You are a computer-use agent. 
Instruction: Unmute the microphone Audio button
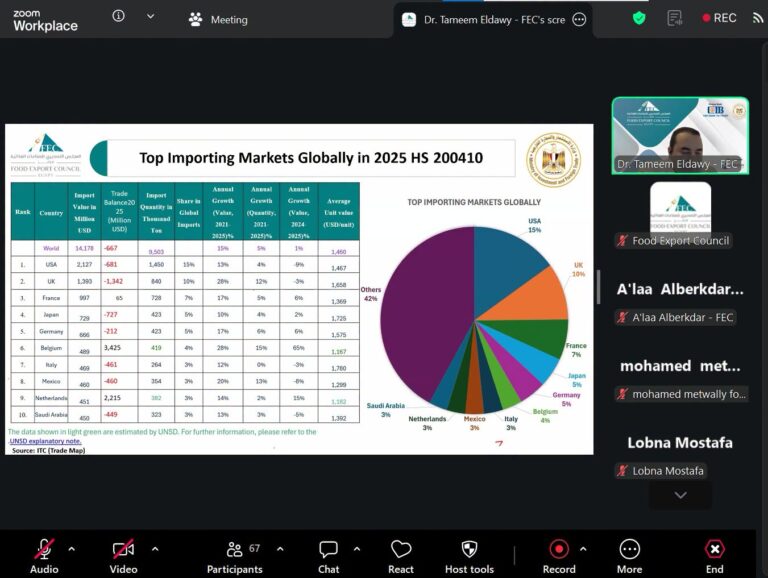[44, 556]
